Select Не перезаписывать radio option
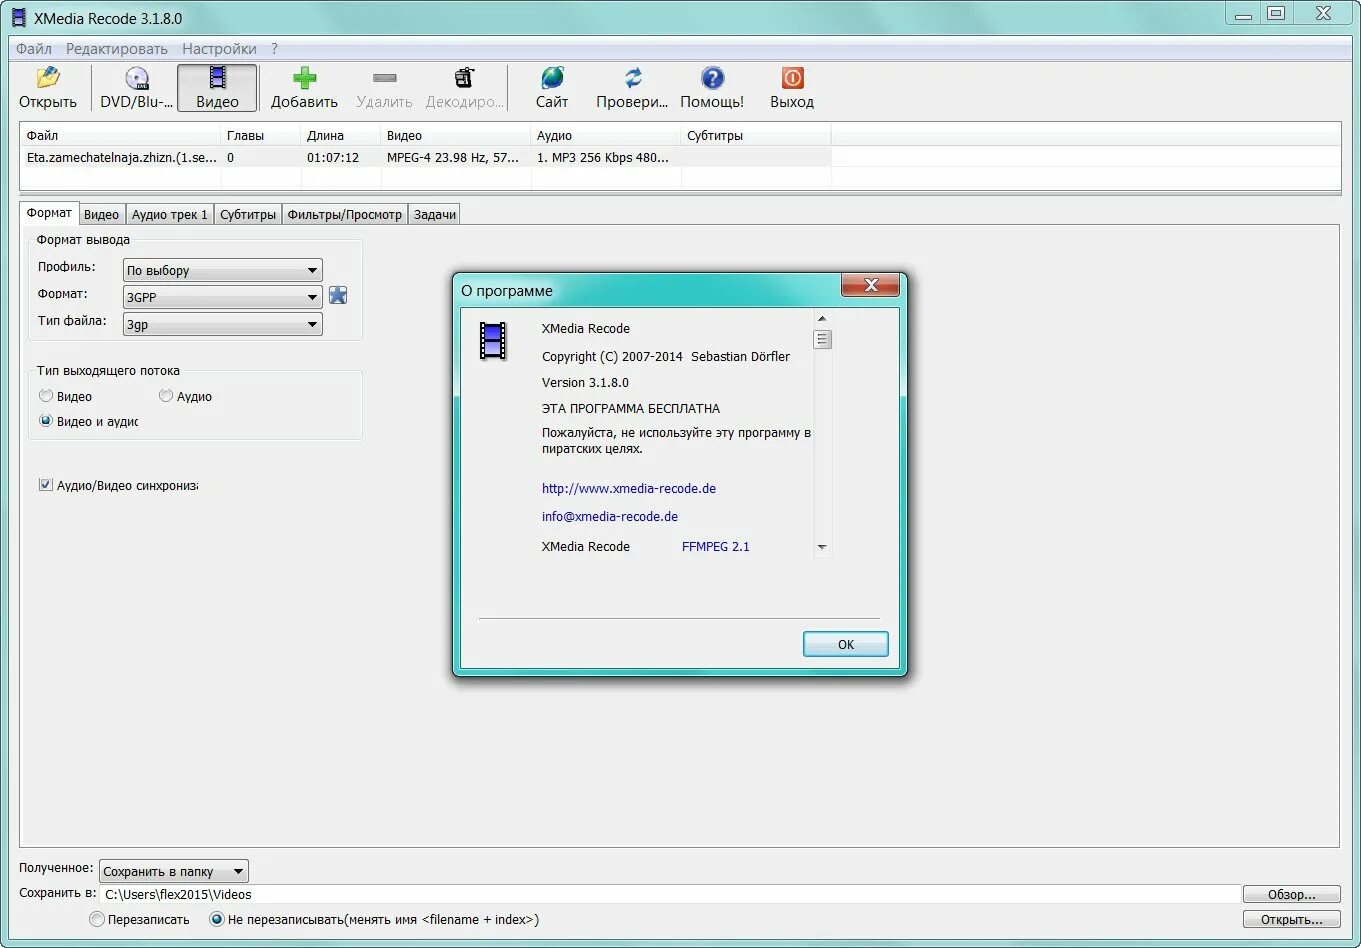 (217, 919)
